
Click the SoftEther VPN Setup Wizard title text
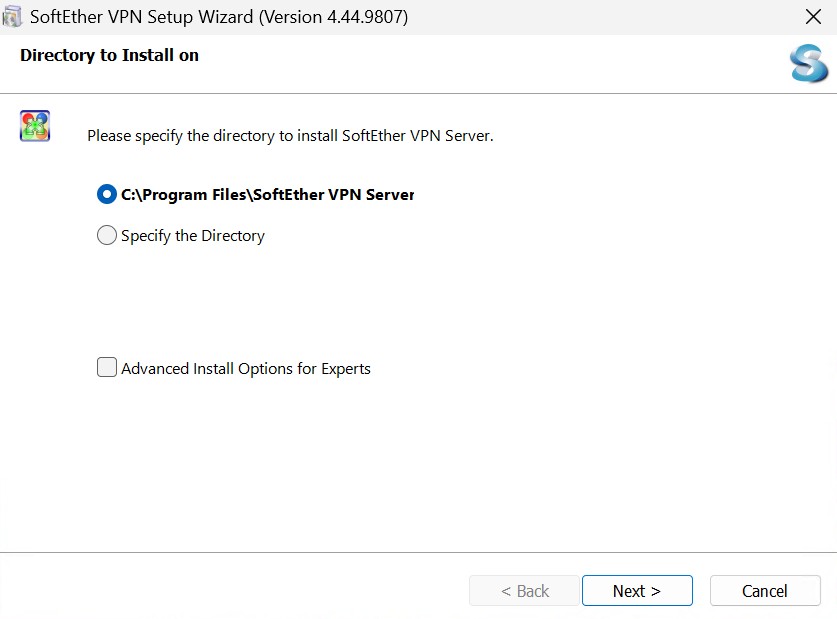tap(140, 17)
